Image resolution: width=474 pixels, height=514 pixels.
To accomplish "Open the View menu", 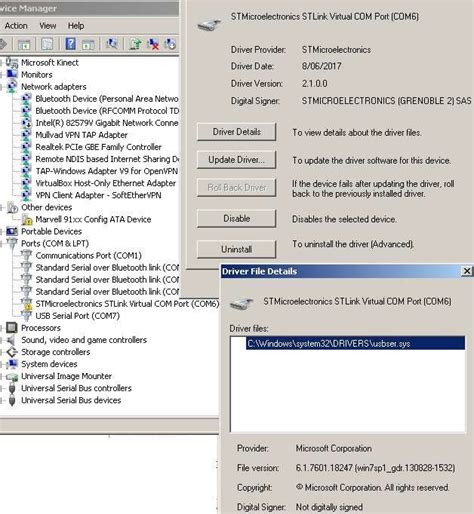I will pyautogui.click(x=48, y=26).
